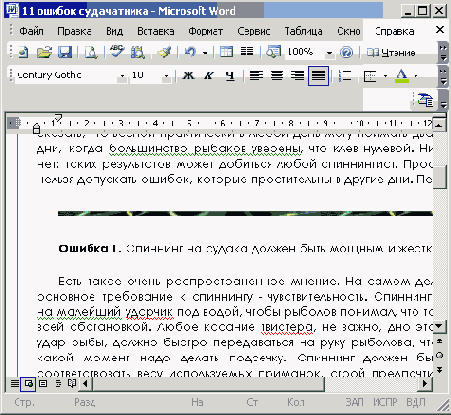Open Select Browse Object circle button
This screenshot has height=415, width=451.
pyautogui.click(x=439, y=356)
